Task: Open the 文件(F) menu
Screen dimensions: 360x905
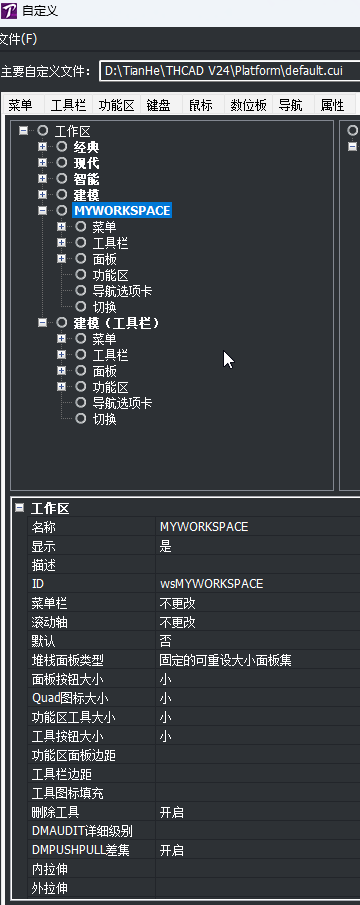Action: (x=18, y=40)
